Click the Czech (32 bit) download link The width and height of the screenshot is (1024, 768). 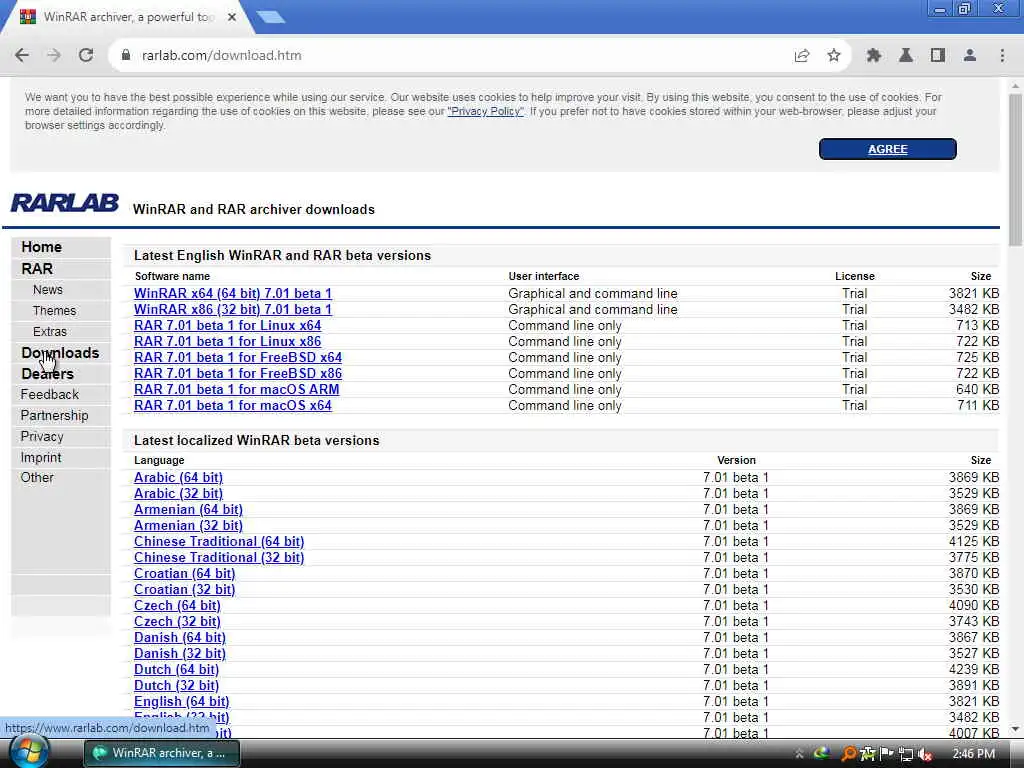tap(177, 622)
